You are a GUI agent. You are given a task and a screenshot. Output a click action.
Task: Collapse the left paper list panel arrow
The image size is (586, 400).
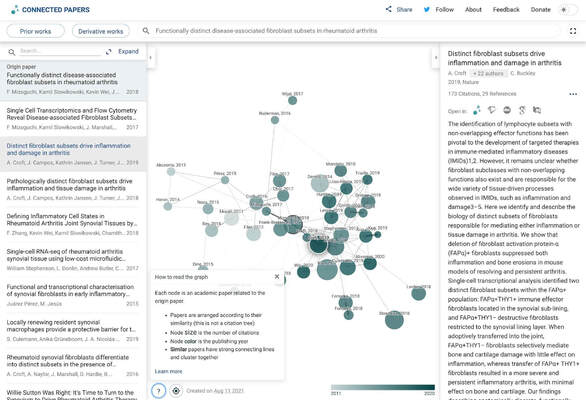(x=151, y=58)
